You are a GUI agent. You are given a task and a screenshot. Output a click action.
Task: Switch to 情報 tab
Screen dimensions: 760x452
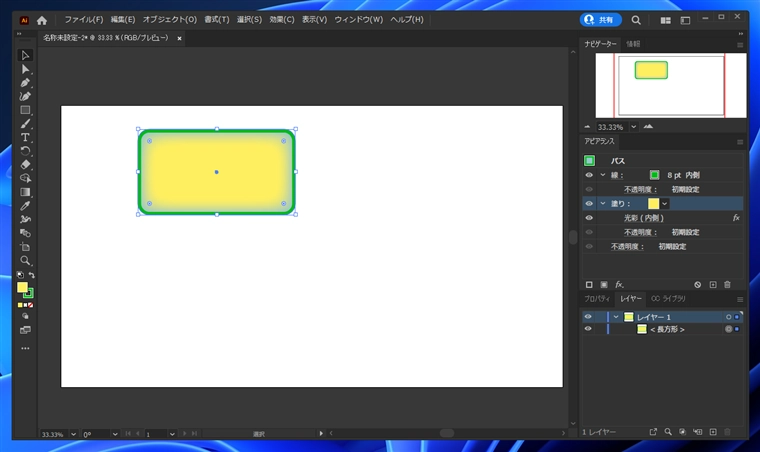pyautogui.click(x=633, y=44)
